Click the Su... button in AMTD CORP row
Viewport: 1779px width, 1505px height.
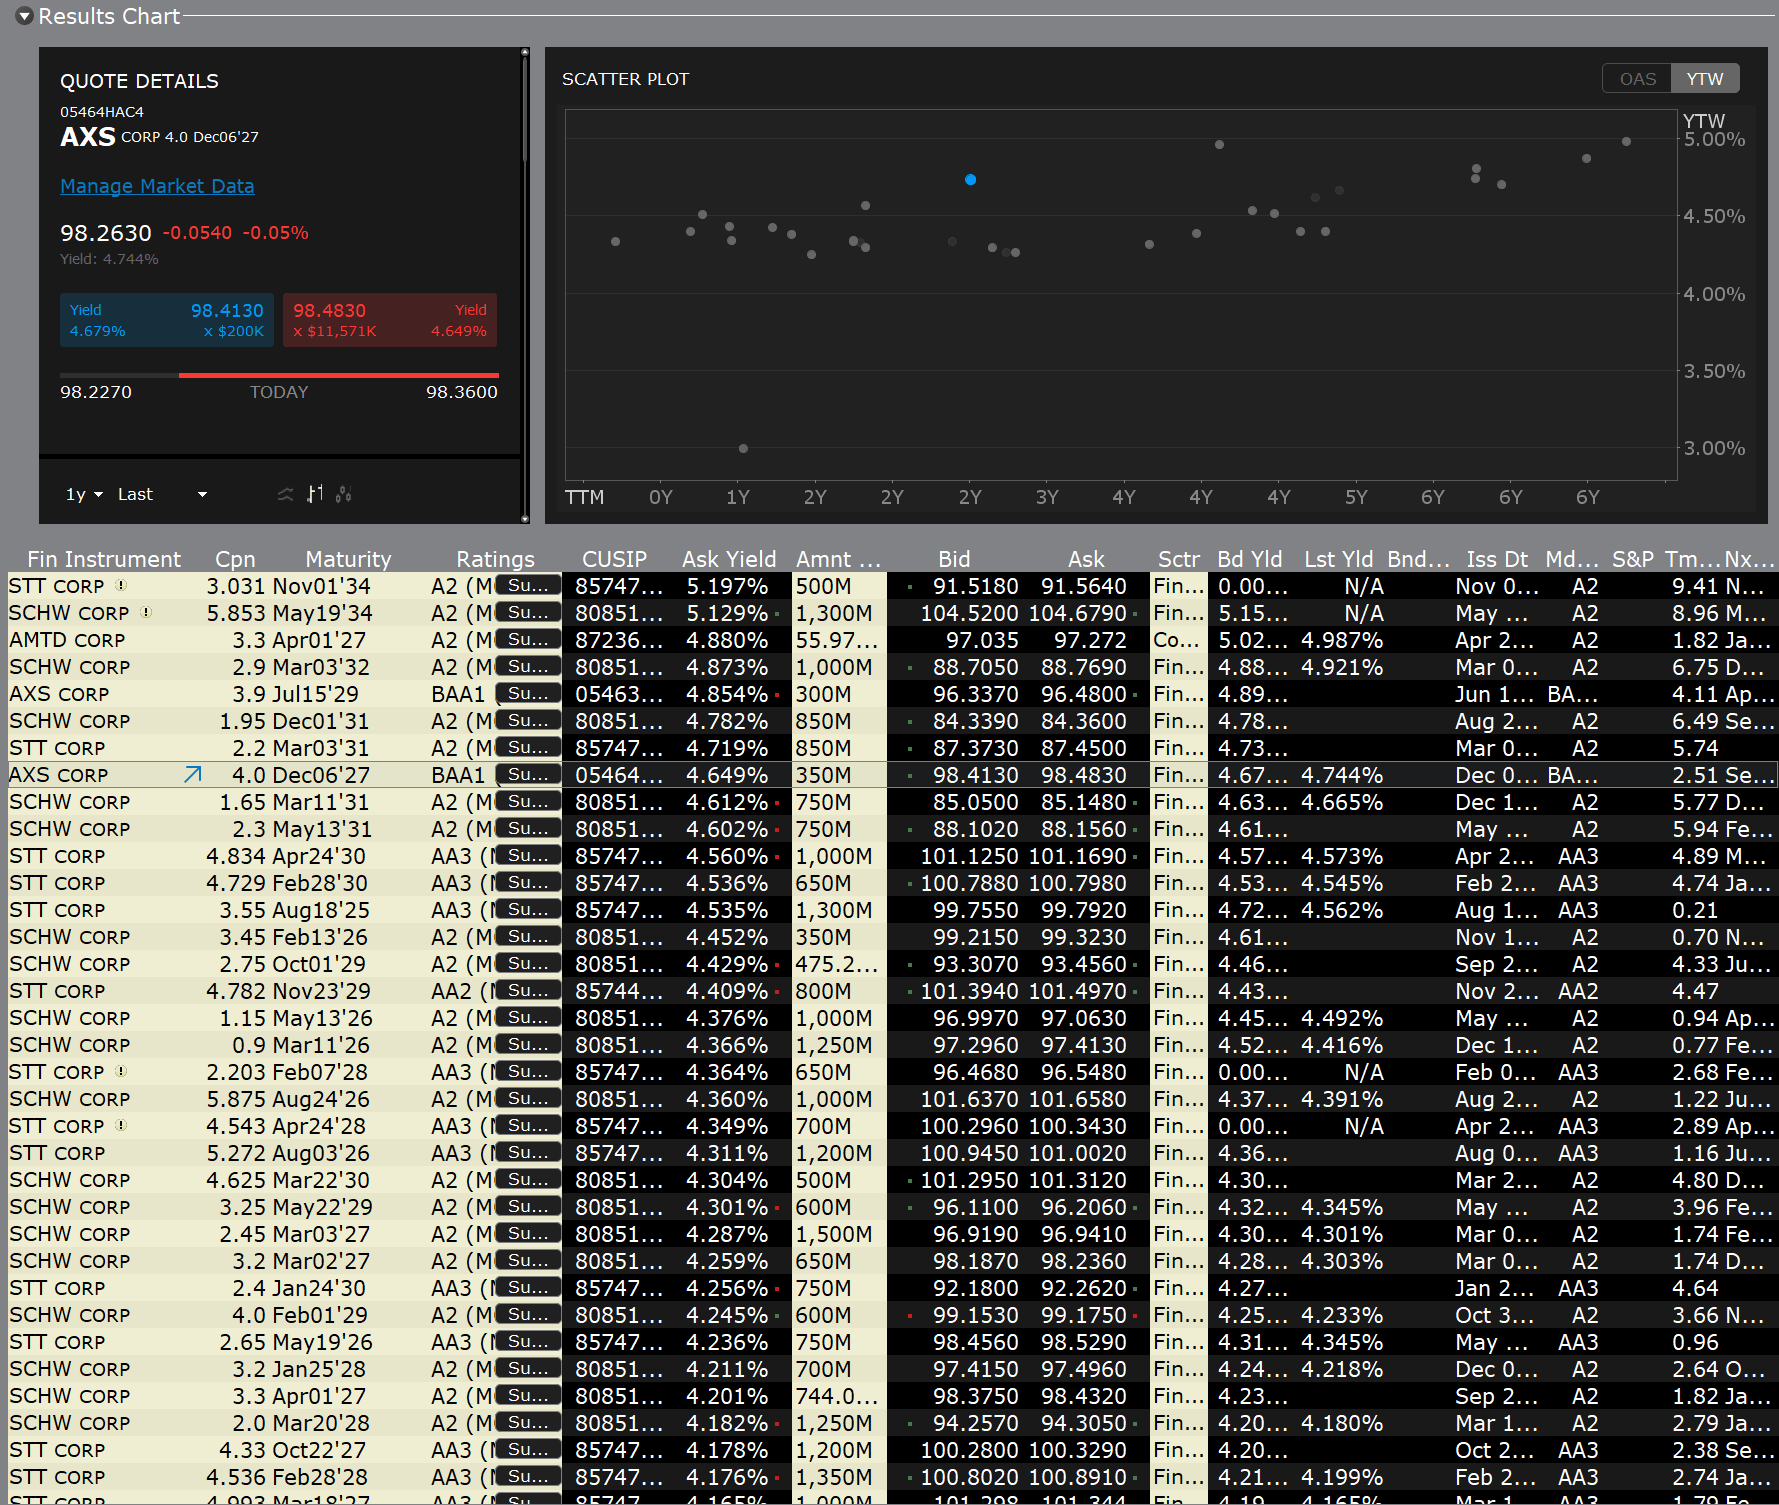coord(527,640)
